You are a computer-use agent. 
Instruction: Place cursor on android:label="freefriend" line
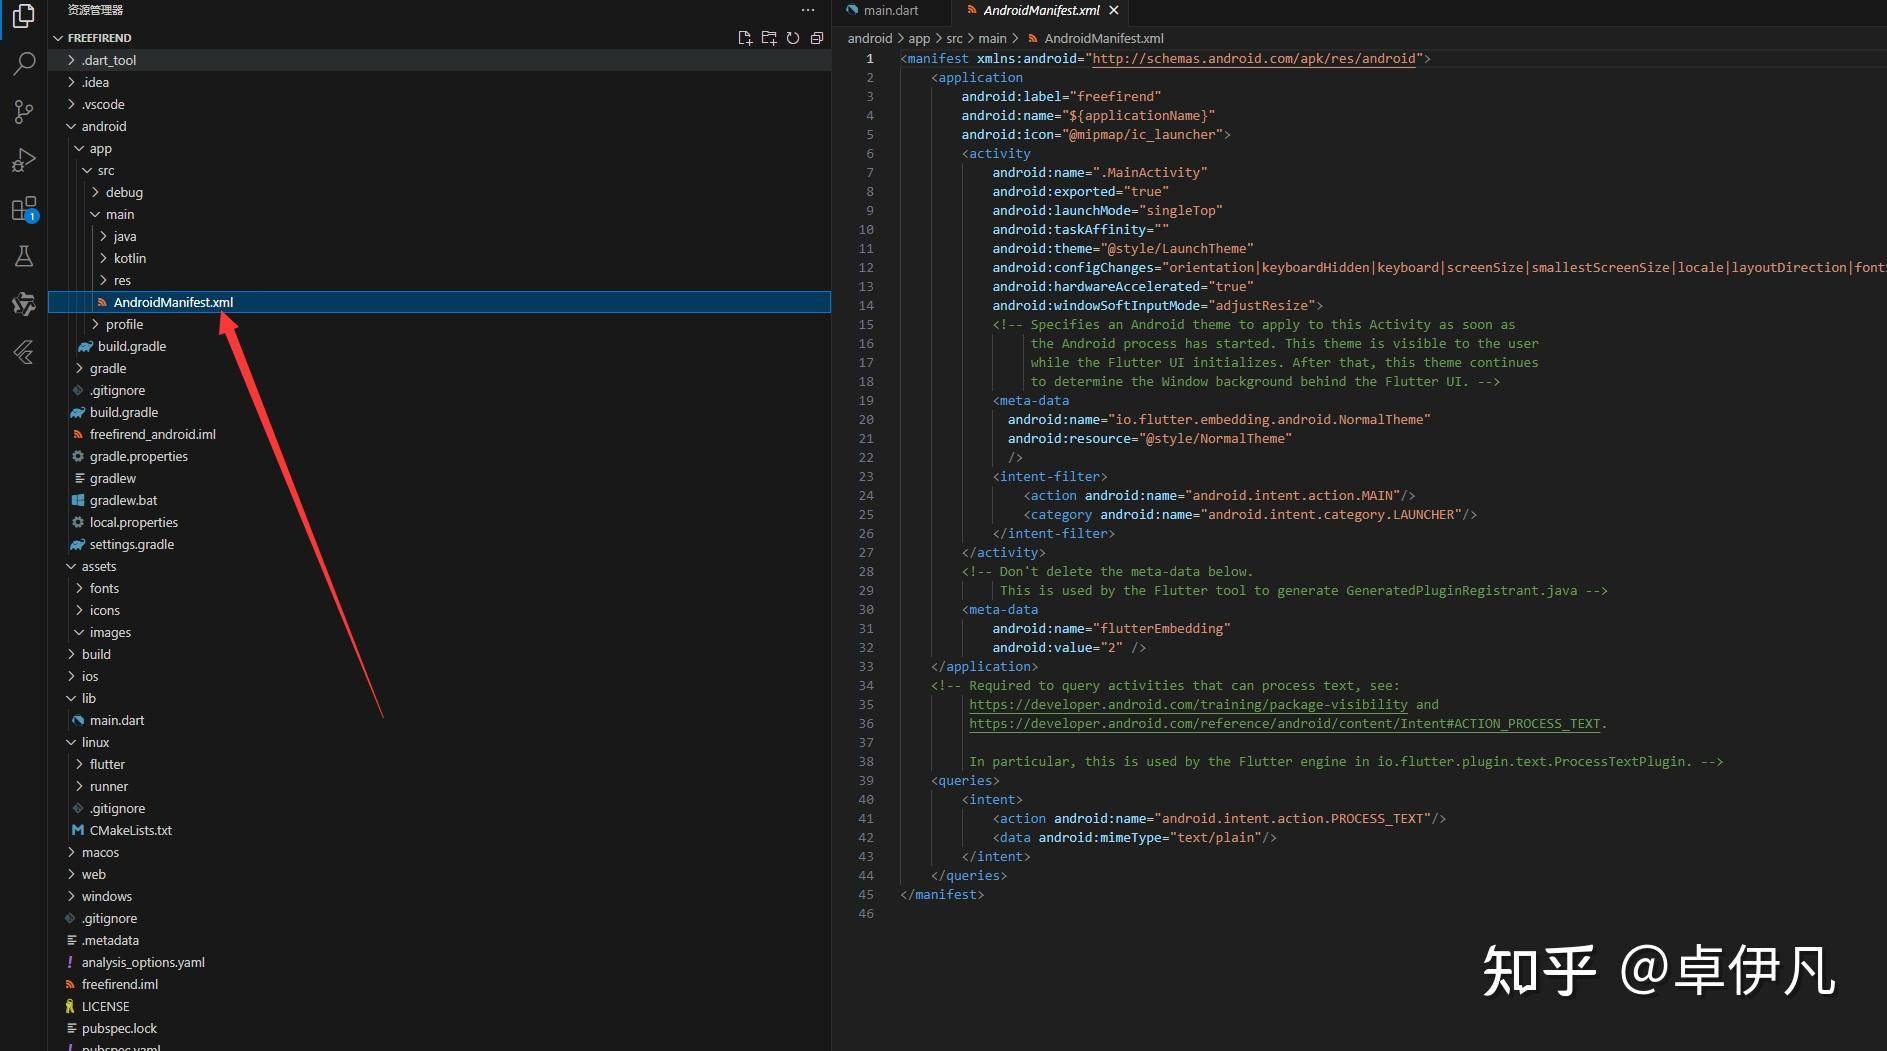tap(1061, 96)
